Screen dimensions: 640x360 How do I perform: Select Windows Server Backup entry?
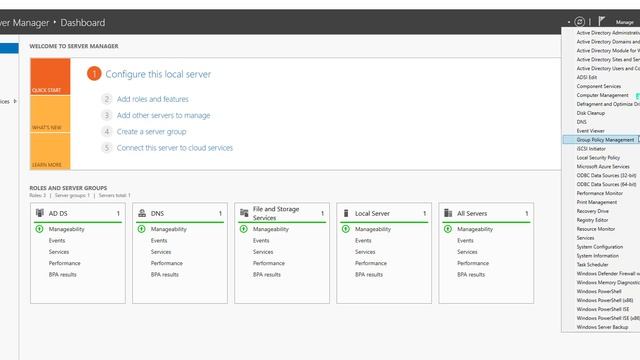click(x=601, y=327)
